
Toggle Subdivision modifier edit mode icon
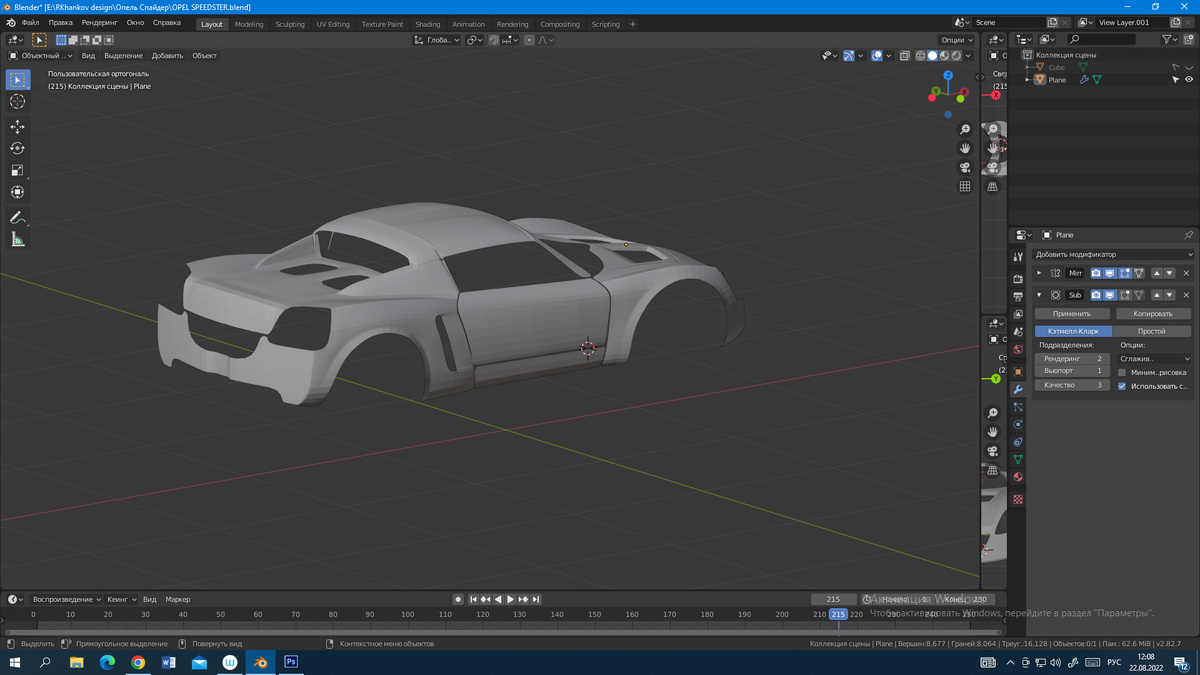(1125, 295)
